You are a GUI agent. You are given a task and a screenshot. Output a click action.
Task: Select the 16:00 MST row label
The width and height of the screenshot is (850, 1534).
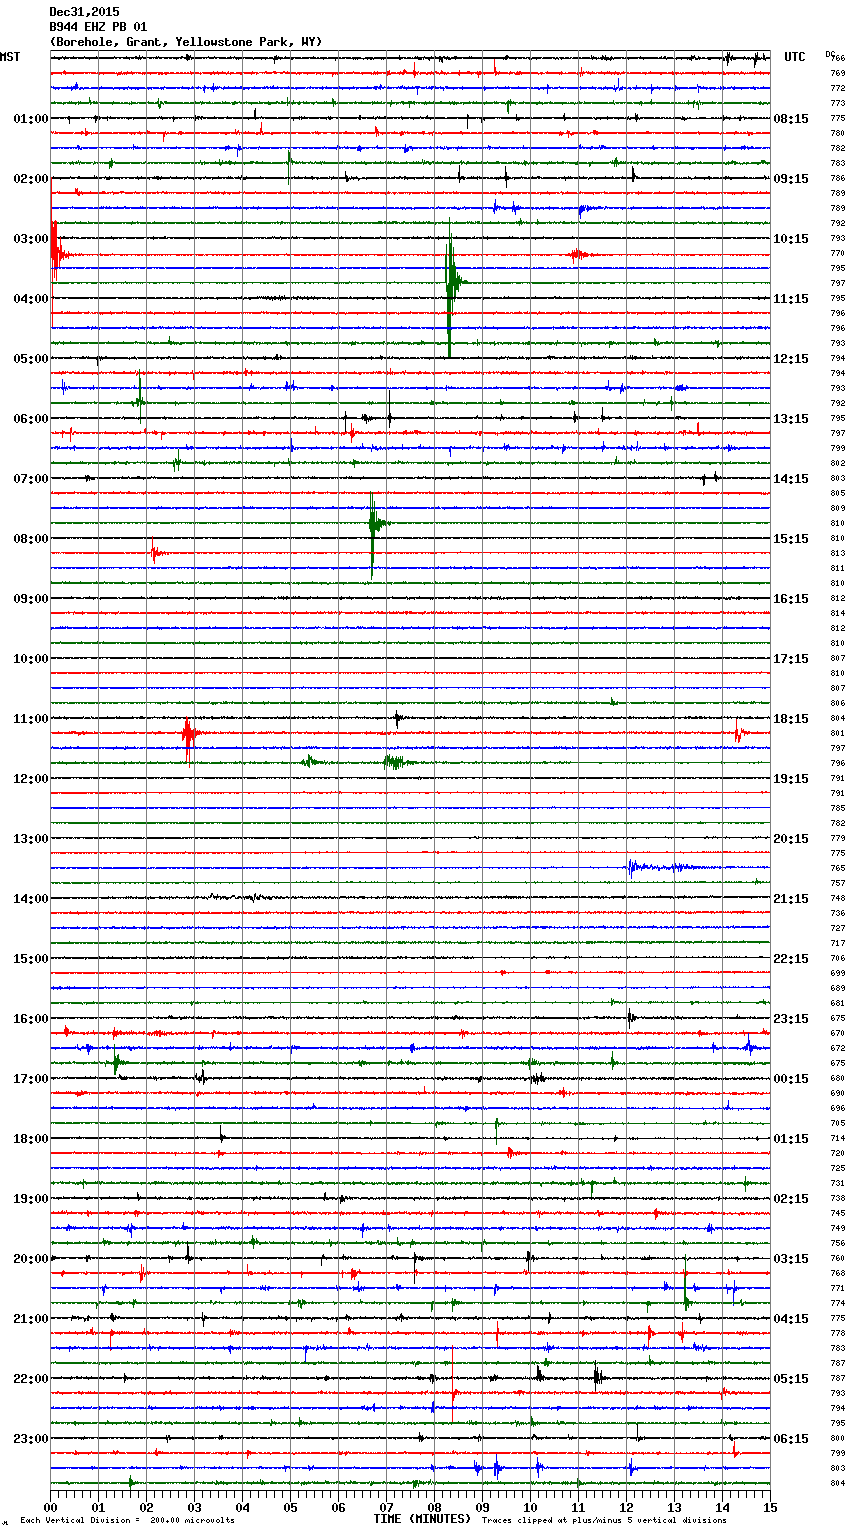point(31,1019)
